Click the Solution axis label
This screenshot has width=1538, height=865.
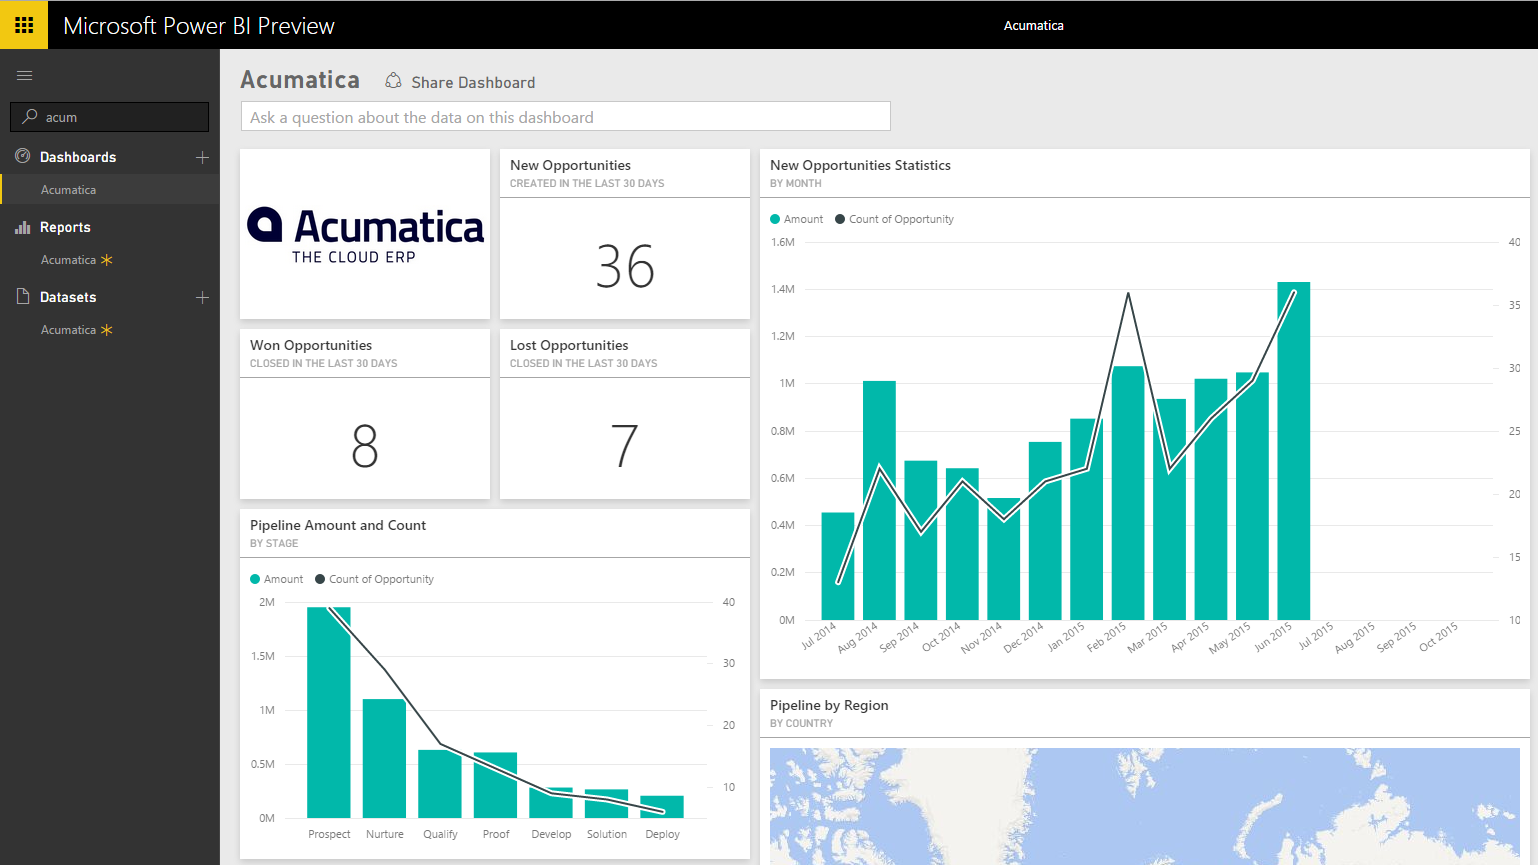(x=607, y=834)
